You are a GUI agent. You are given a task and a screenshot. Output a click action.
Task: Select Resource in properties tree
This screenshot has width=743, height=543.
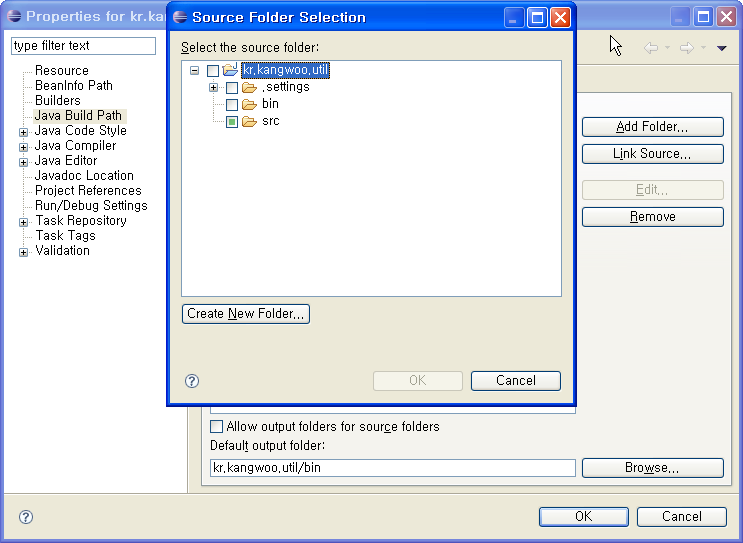(x=62, y=71)
